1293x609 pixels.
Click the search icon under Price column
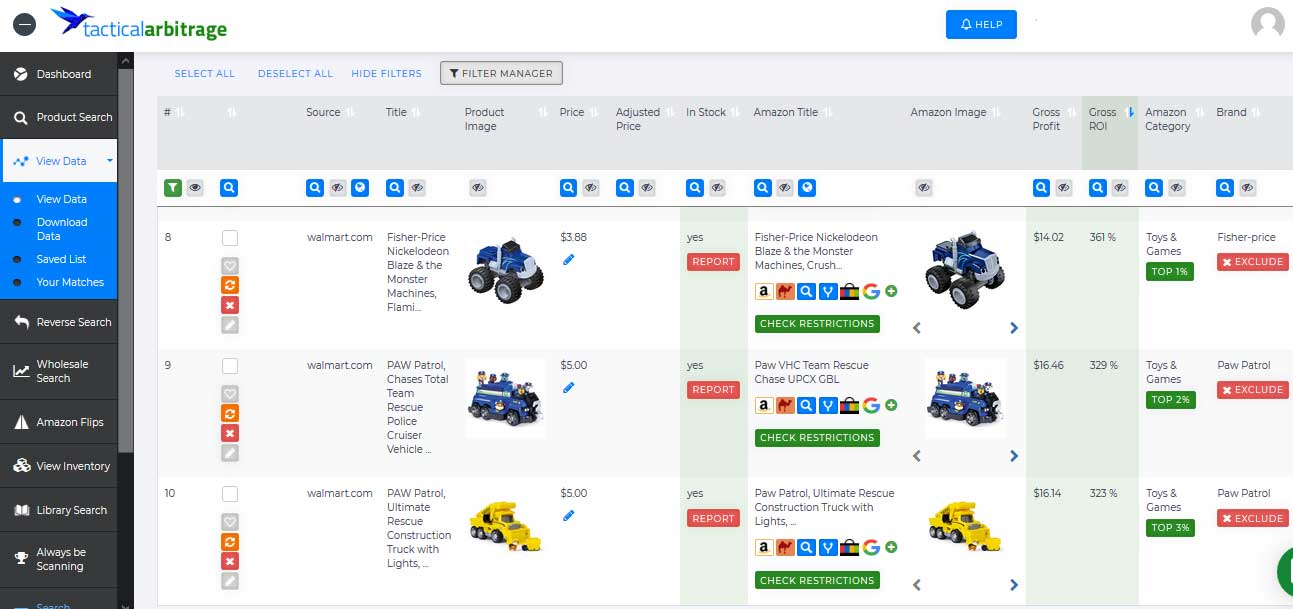click(x=568, y=187)
